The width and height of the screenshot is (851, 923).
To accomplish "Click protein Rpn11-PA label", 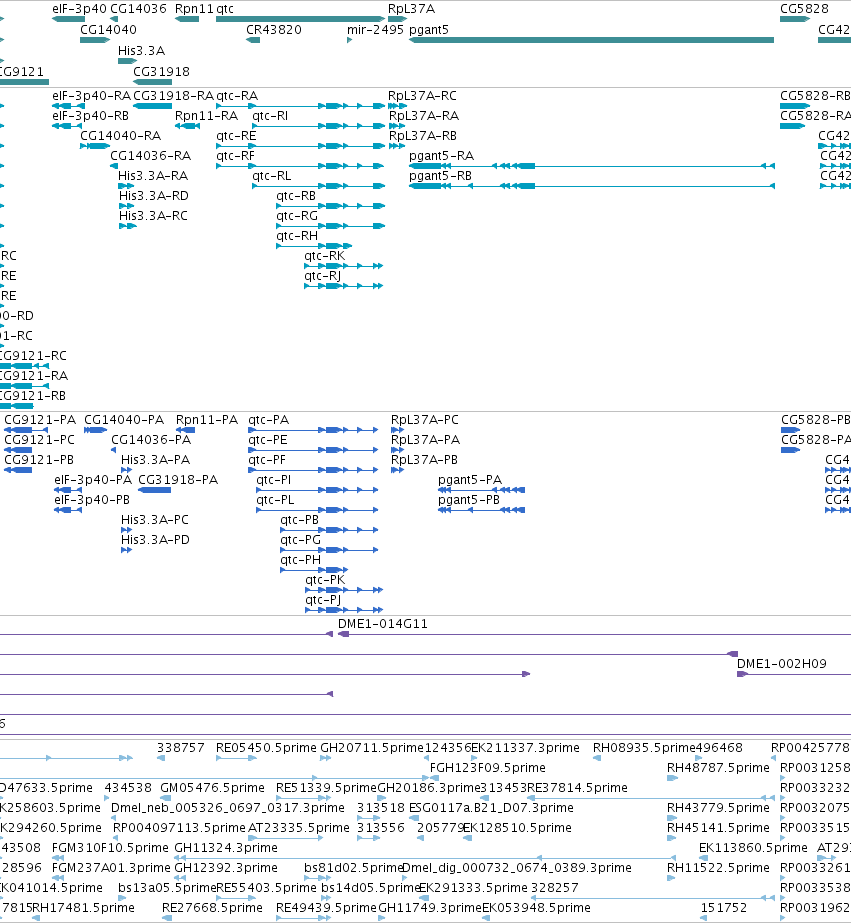I will 207,420.
